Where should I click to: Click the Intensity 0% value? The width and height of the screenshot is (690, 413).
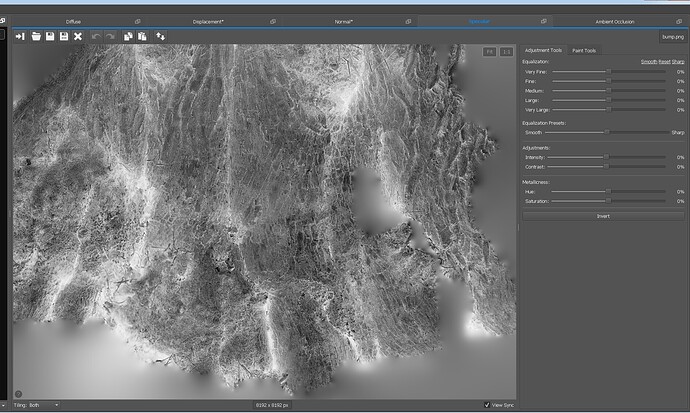point(680,157)
